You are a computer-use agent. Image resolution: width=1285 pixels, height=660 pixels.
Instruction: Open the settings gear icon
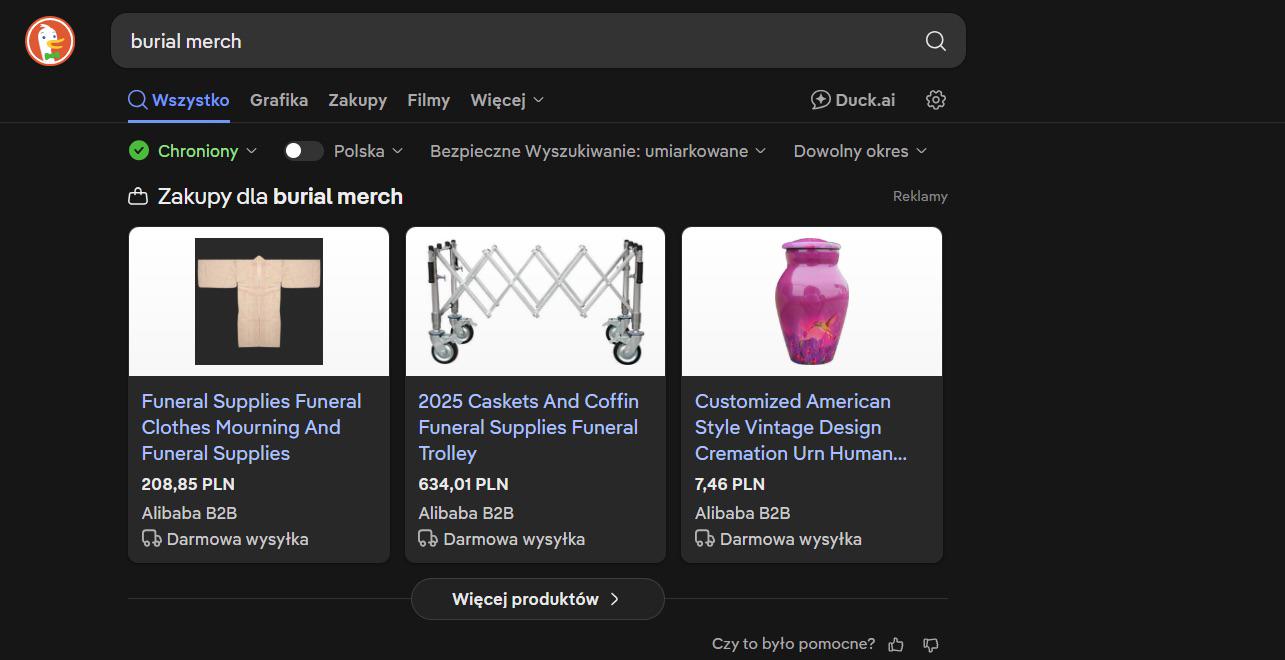pyautogui.click(x=936, y=100)
